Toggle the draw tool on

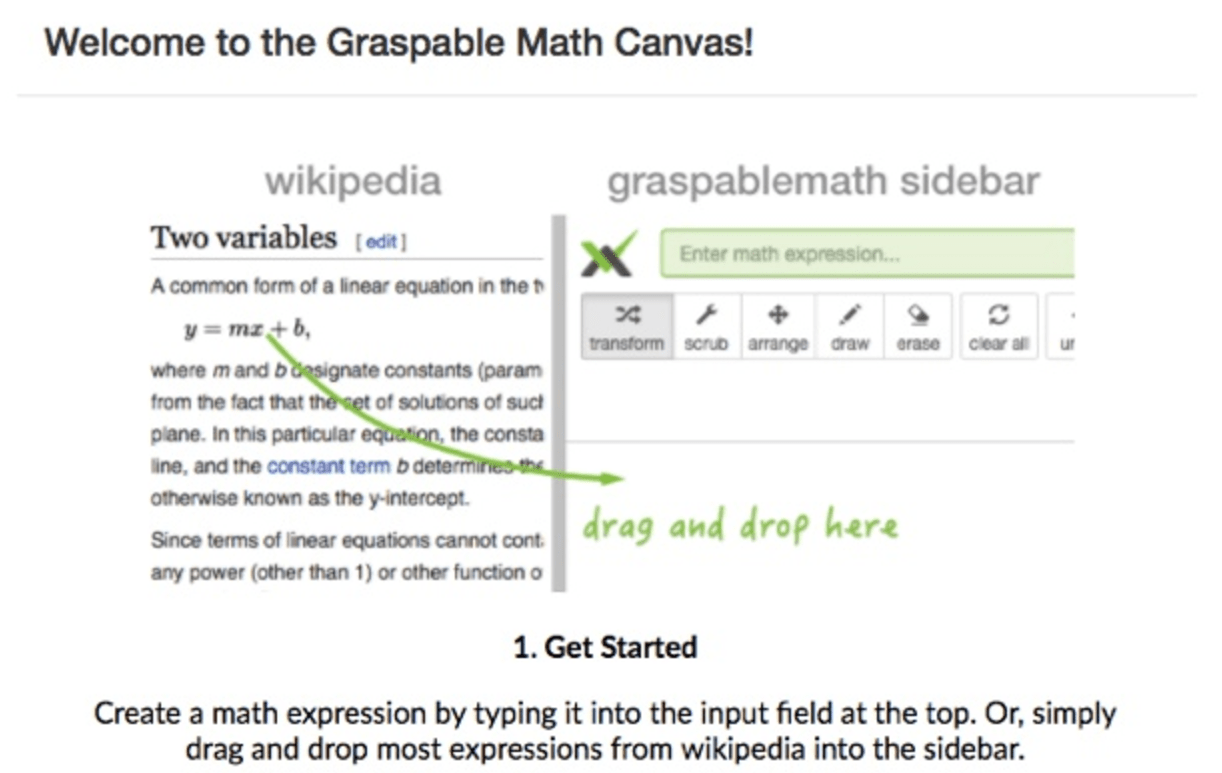pyautogui.click(x=849, y=325)
